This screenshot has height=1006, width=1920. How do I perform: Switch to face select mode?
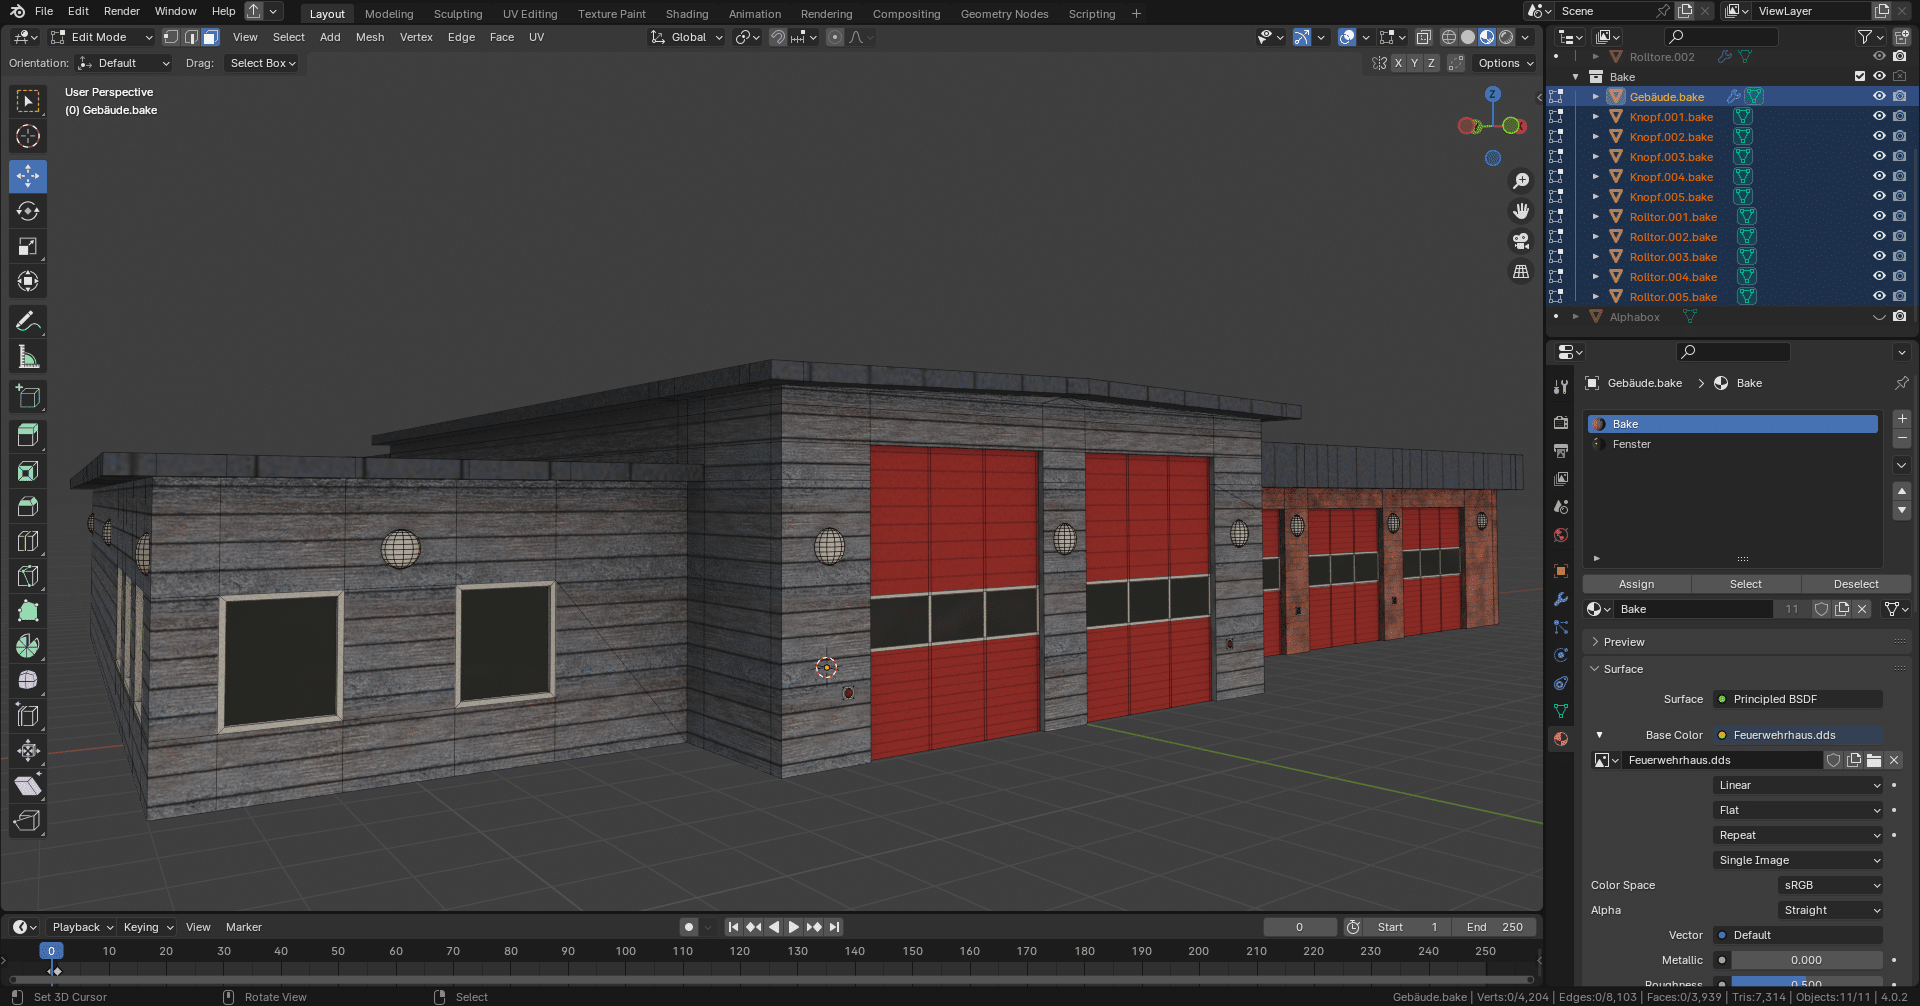pyautogui.click(x=211, y=37)
